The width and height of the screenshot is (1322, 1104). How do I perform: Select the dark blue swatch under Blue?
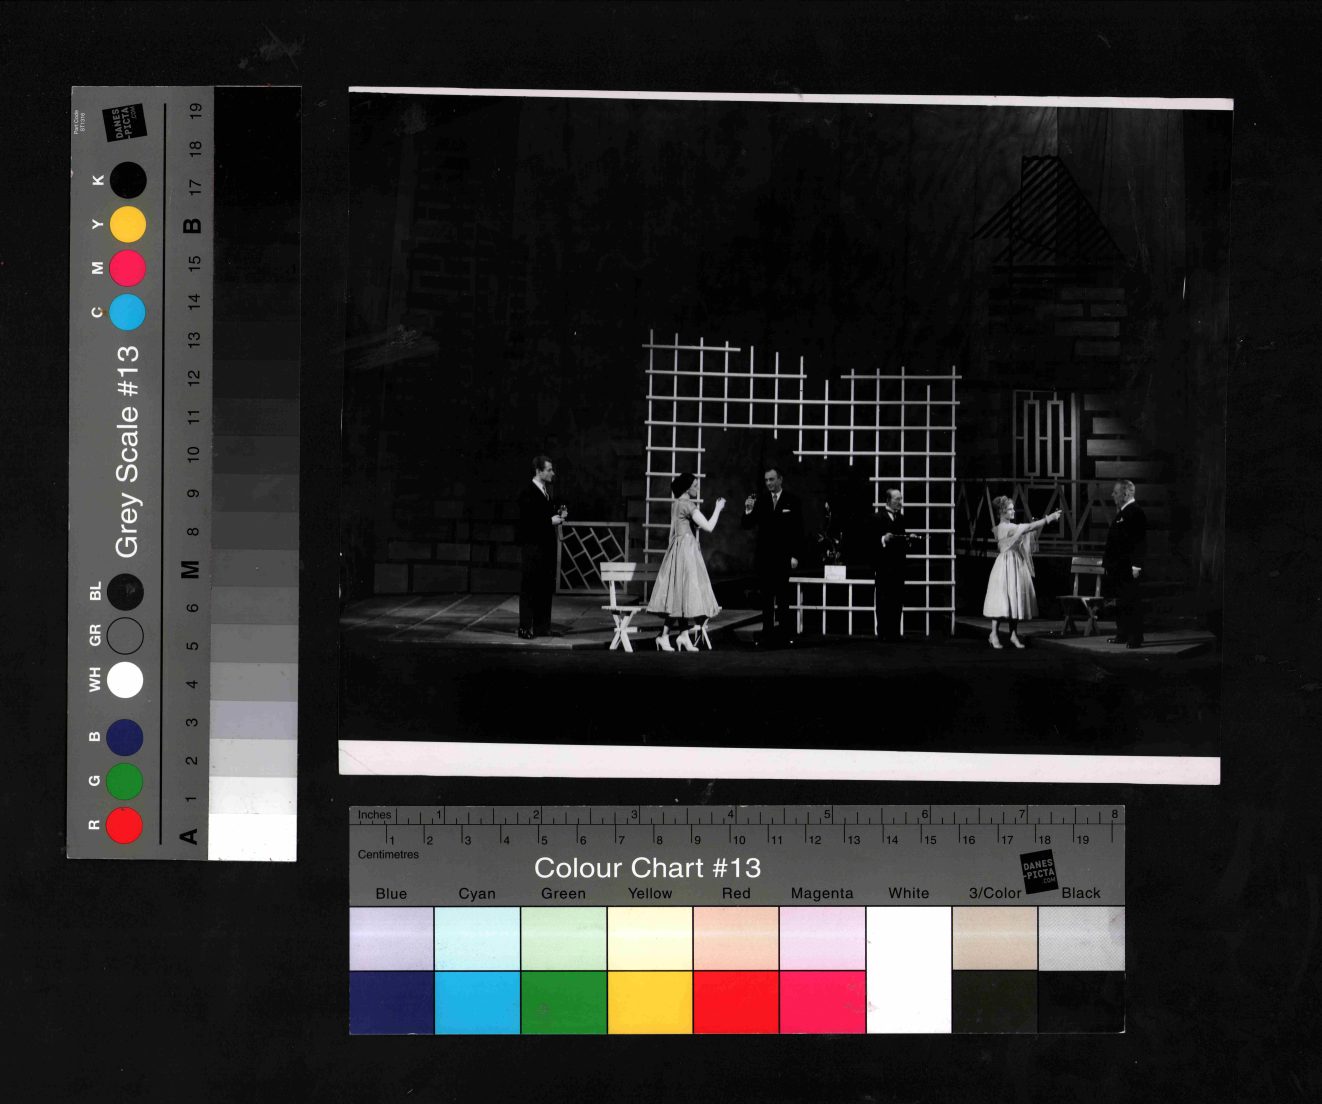pos(391,1002)
